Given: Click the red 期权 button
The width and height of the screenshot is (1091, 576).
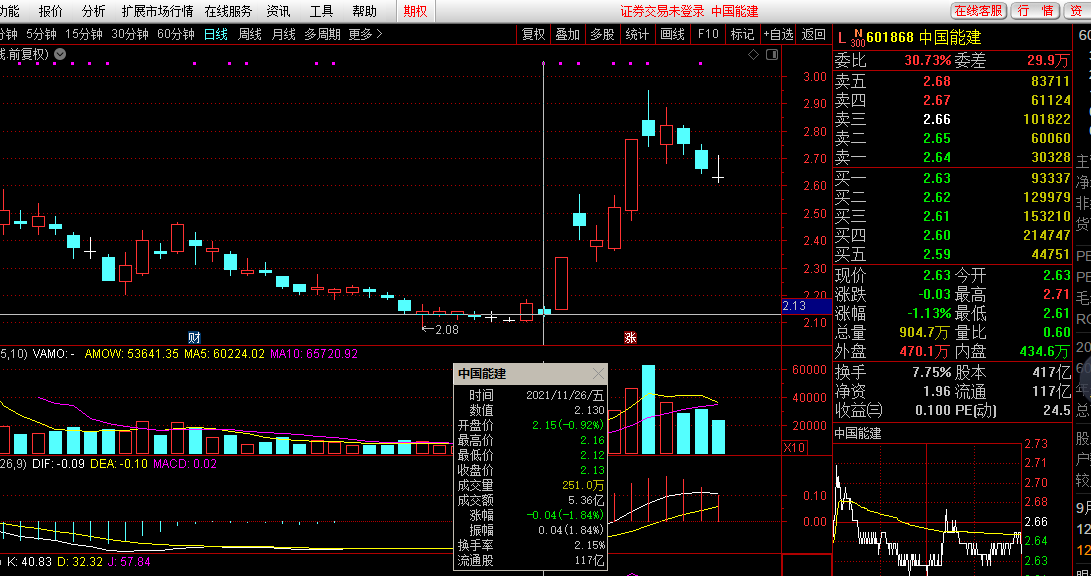Looking at the screenshot, I should click(x=415, y=11).
